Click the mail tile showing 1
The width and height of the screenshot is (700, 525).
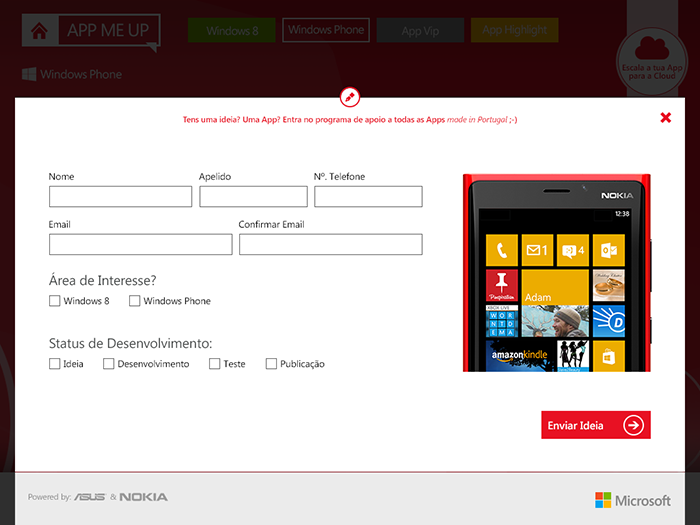(x=537, y=250)
